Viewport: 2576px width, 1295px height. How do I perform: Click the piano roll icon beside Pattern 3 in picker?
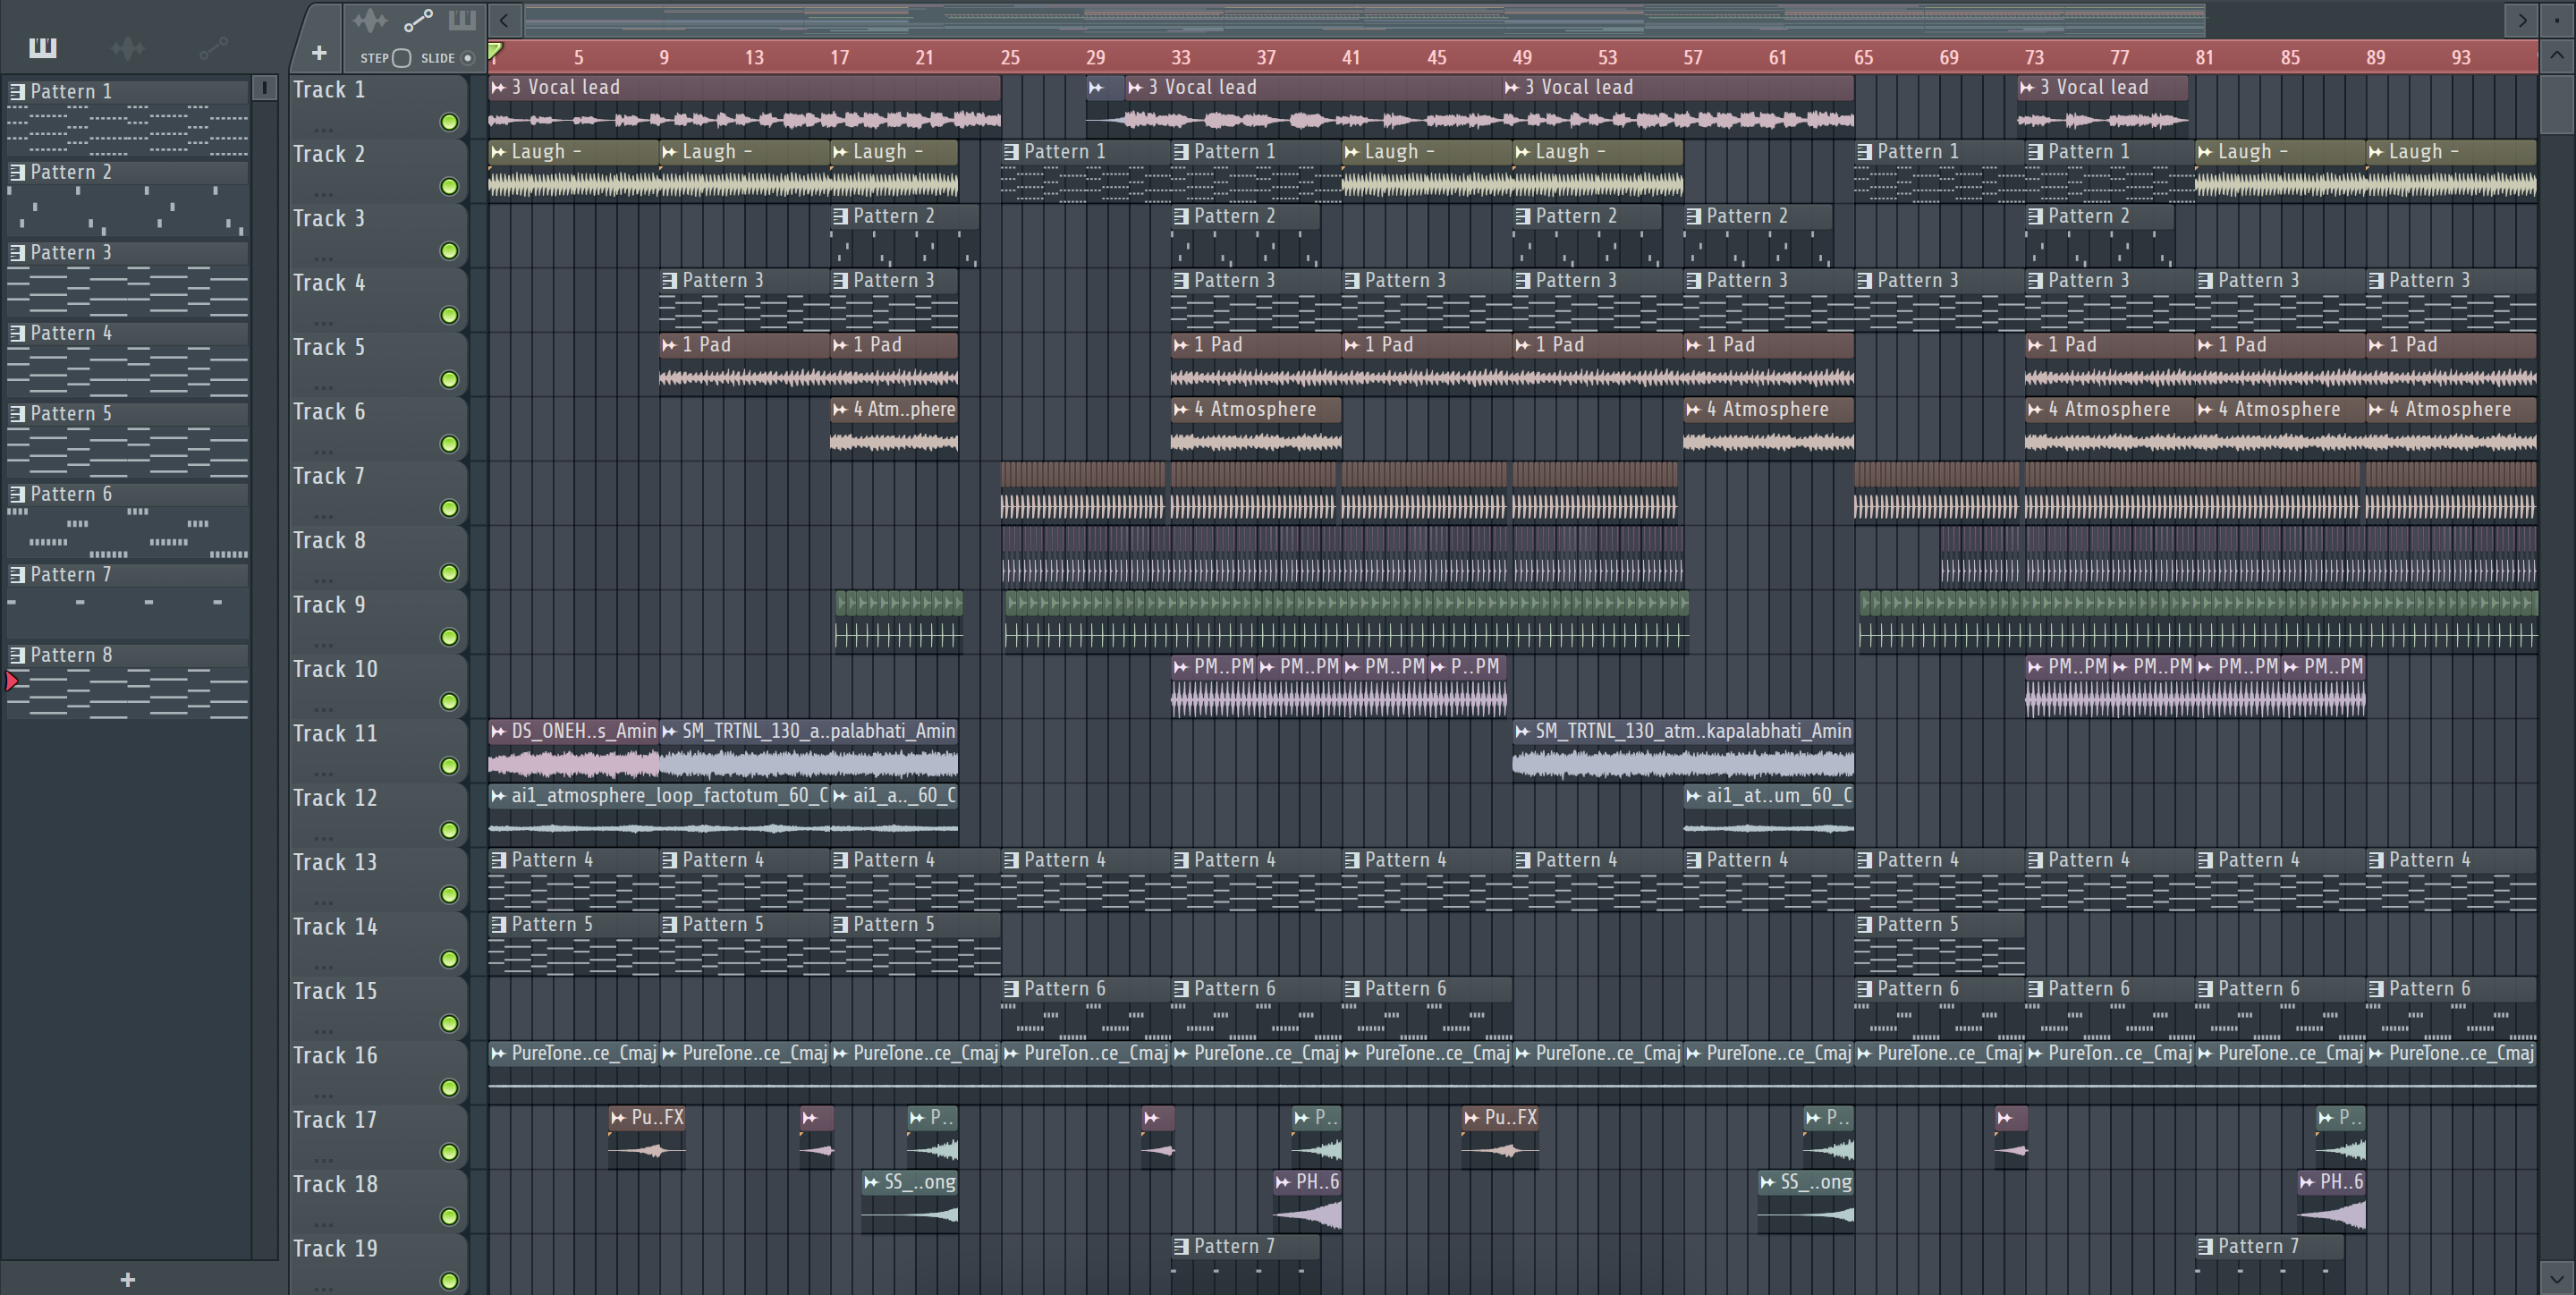click(17, 252)
